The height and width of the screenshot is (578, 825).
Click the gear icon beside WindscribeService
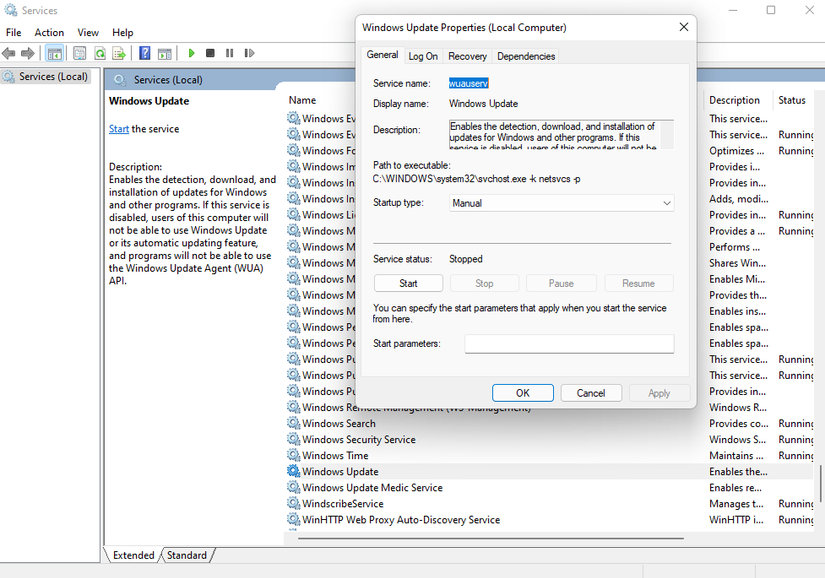(294, 503)
